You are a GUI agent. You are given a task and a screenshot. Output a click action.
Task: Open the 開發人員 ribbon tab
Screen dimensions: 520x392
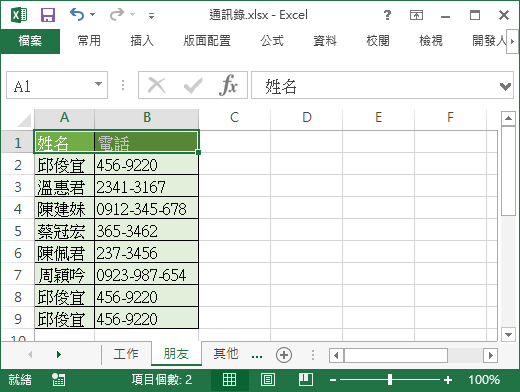coord(489,41)
